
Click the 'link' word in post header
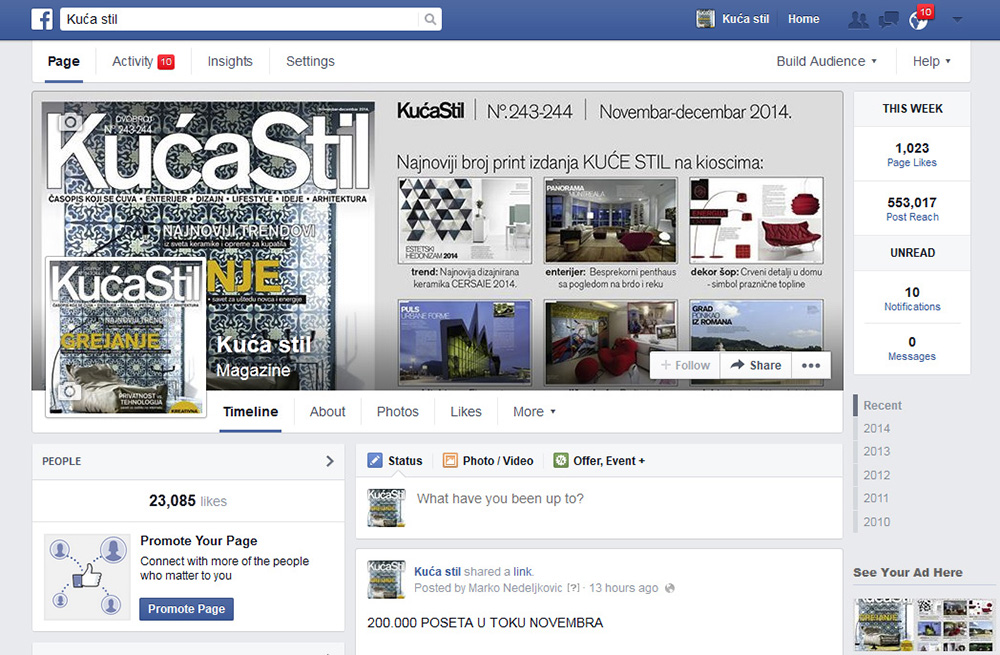point(522,571)
